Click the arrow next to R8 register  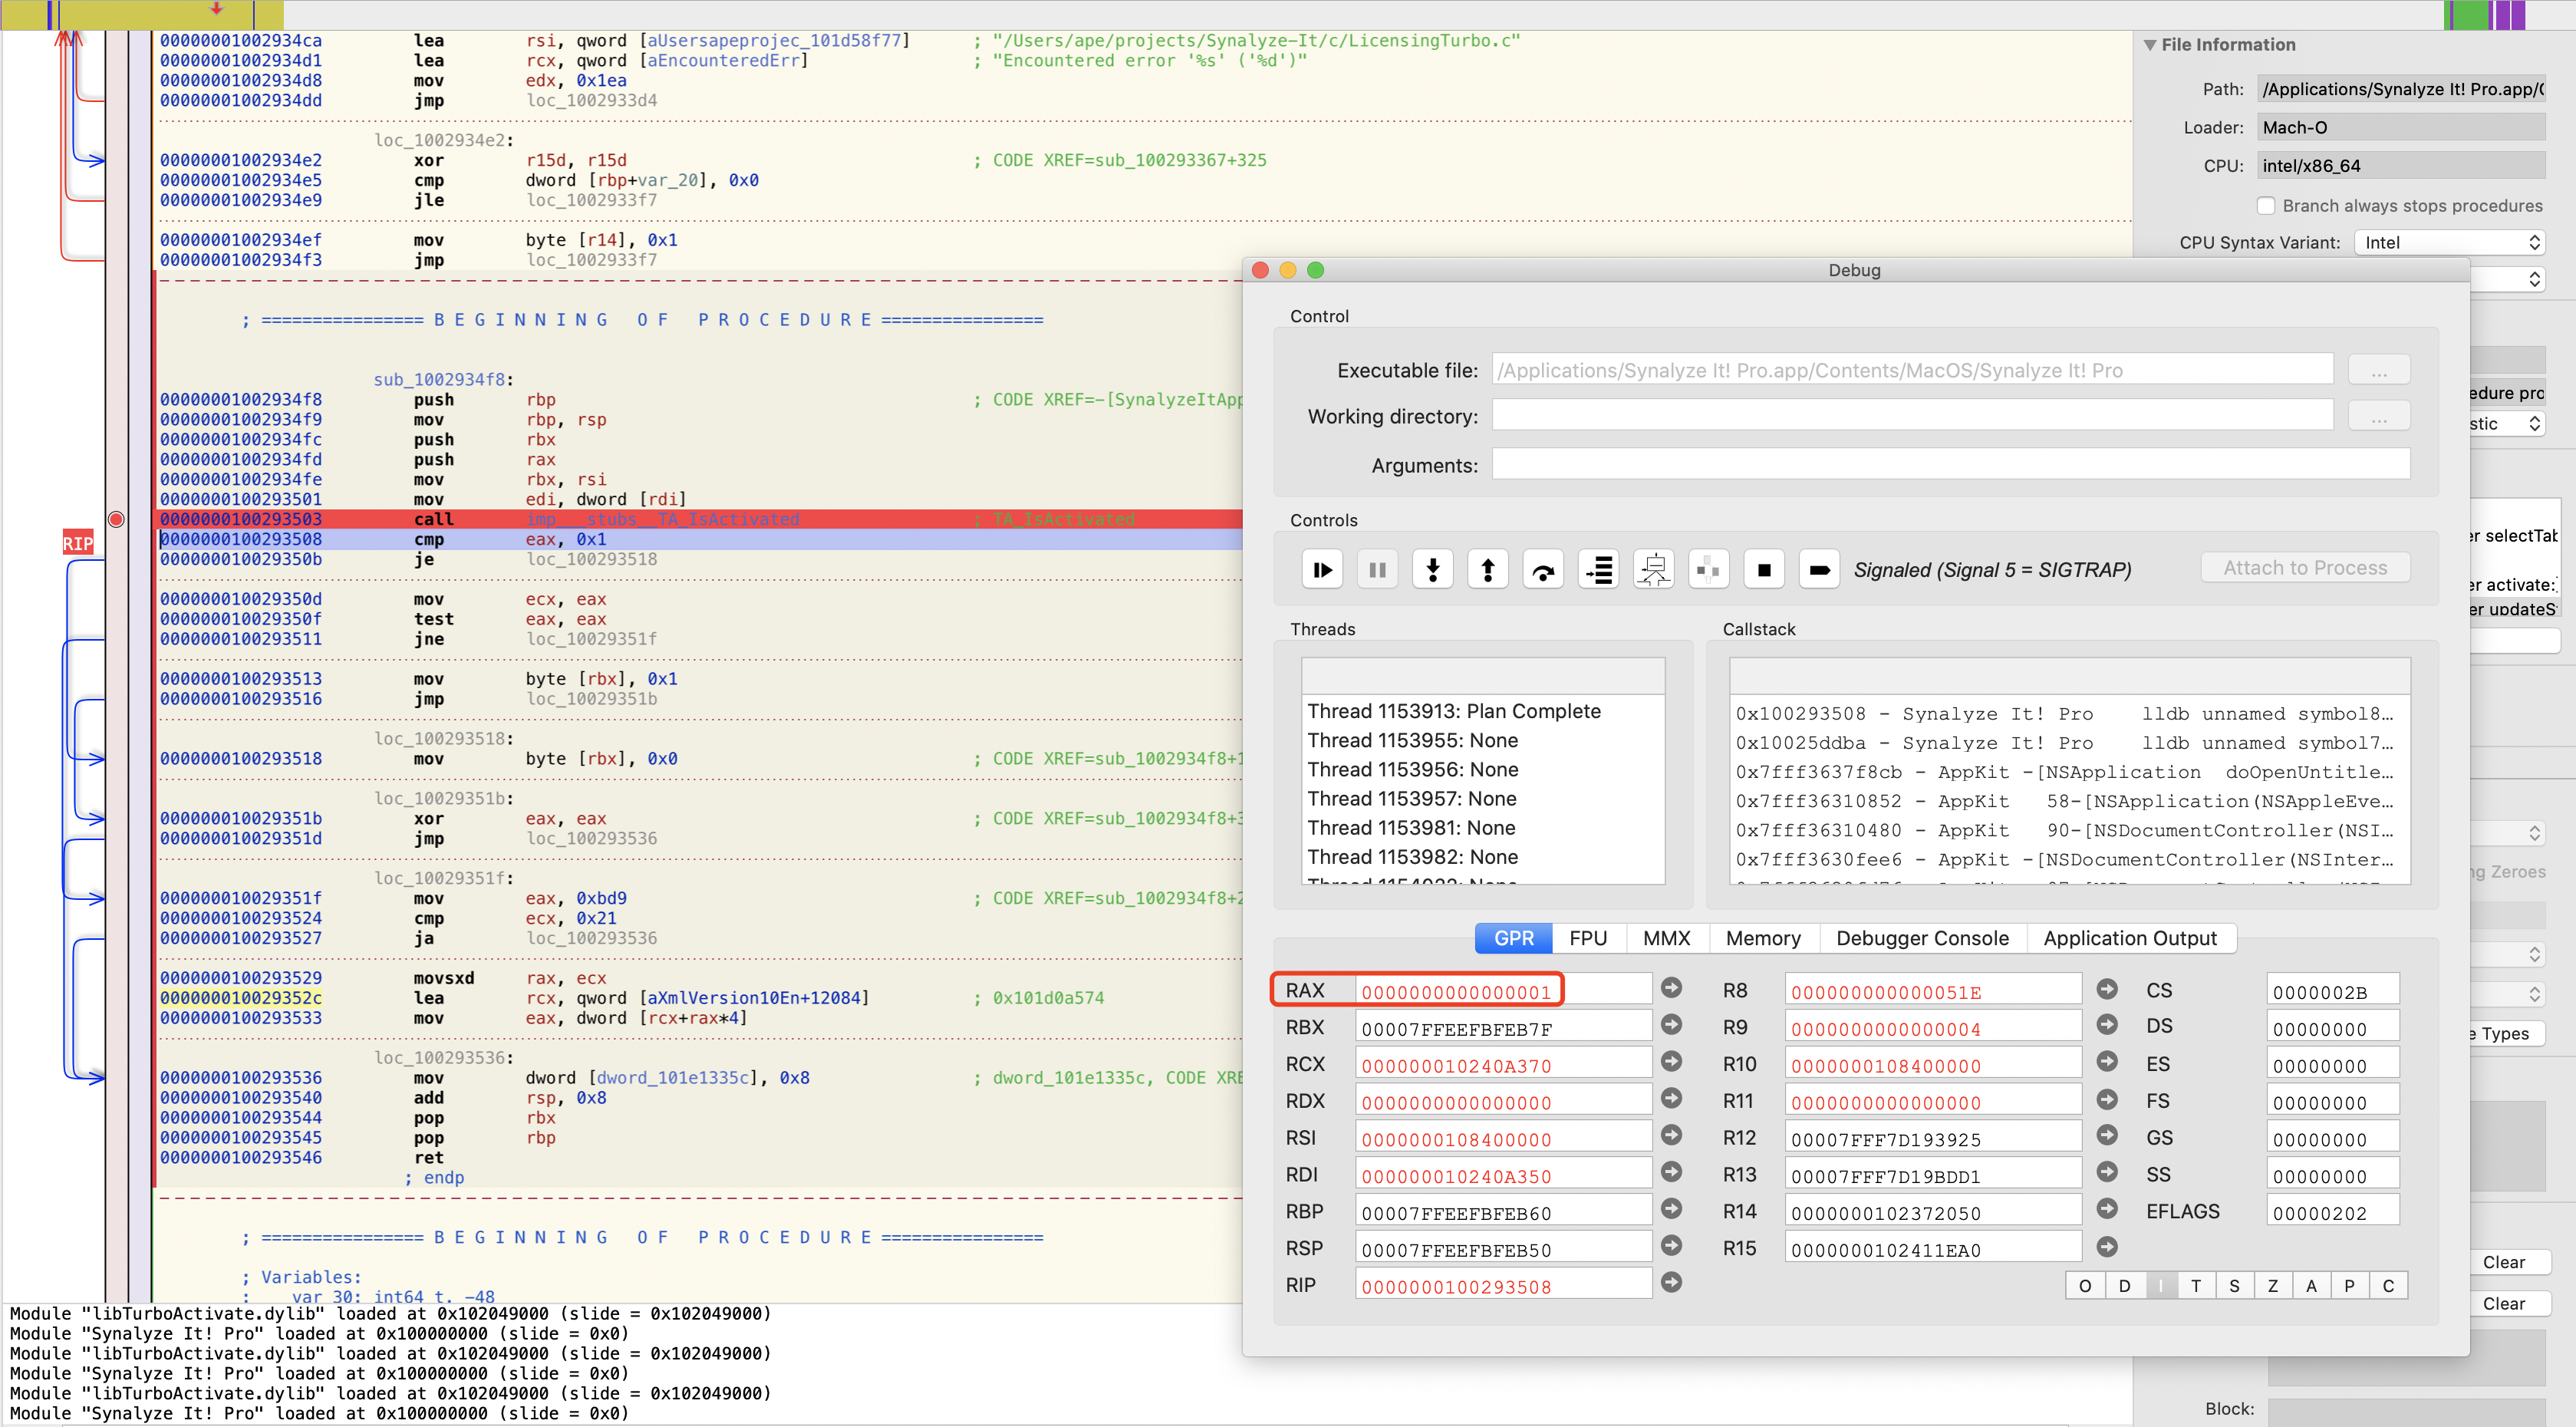(x=2106, y=988)
